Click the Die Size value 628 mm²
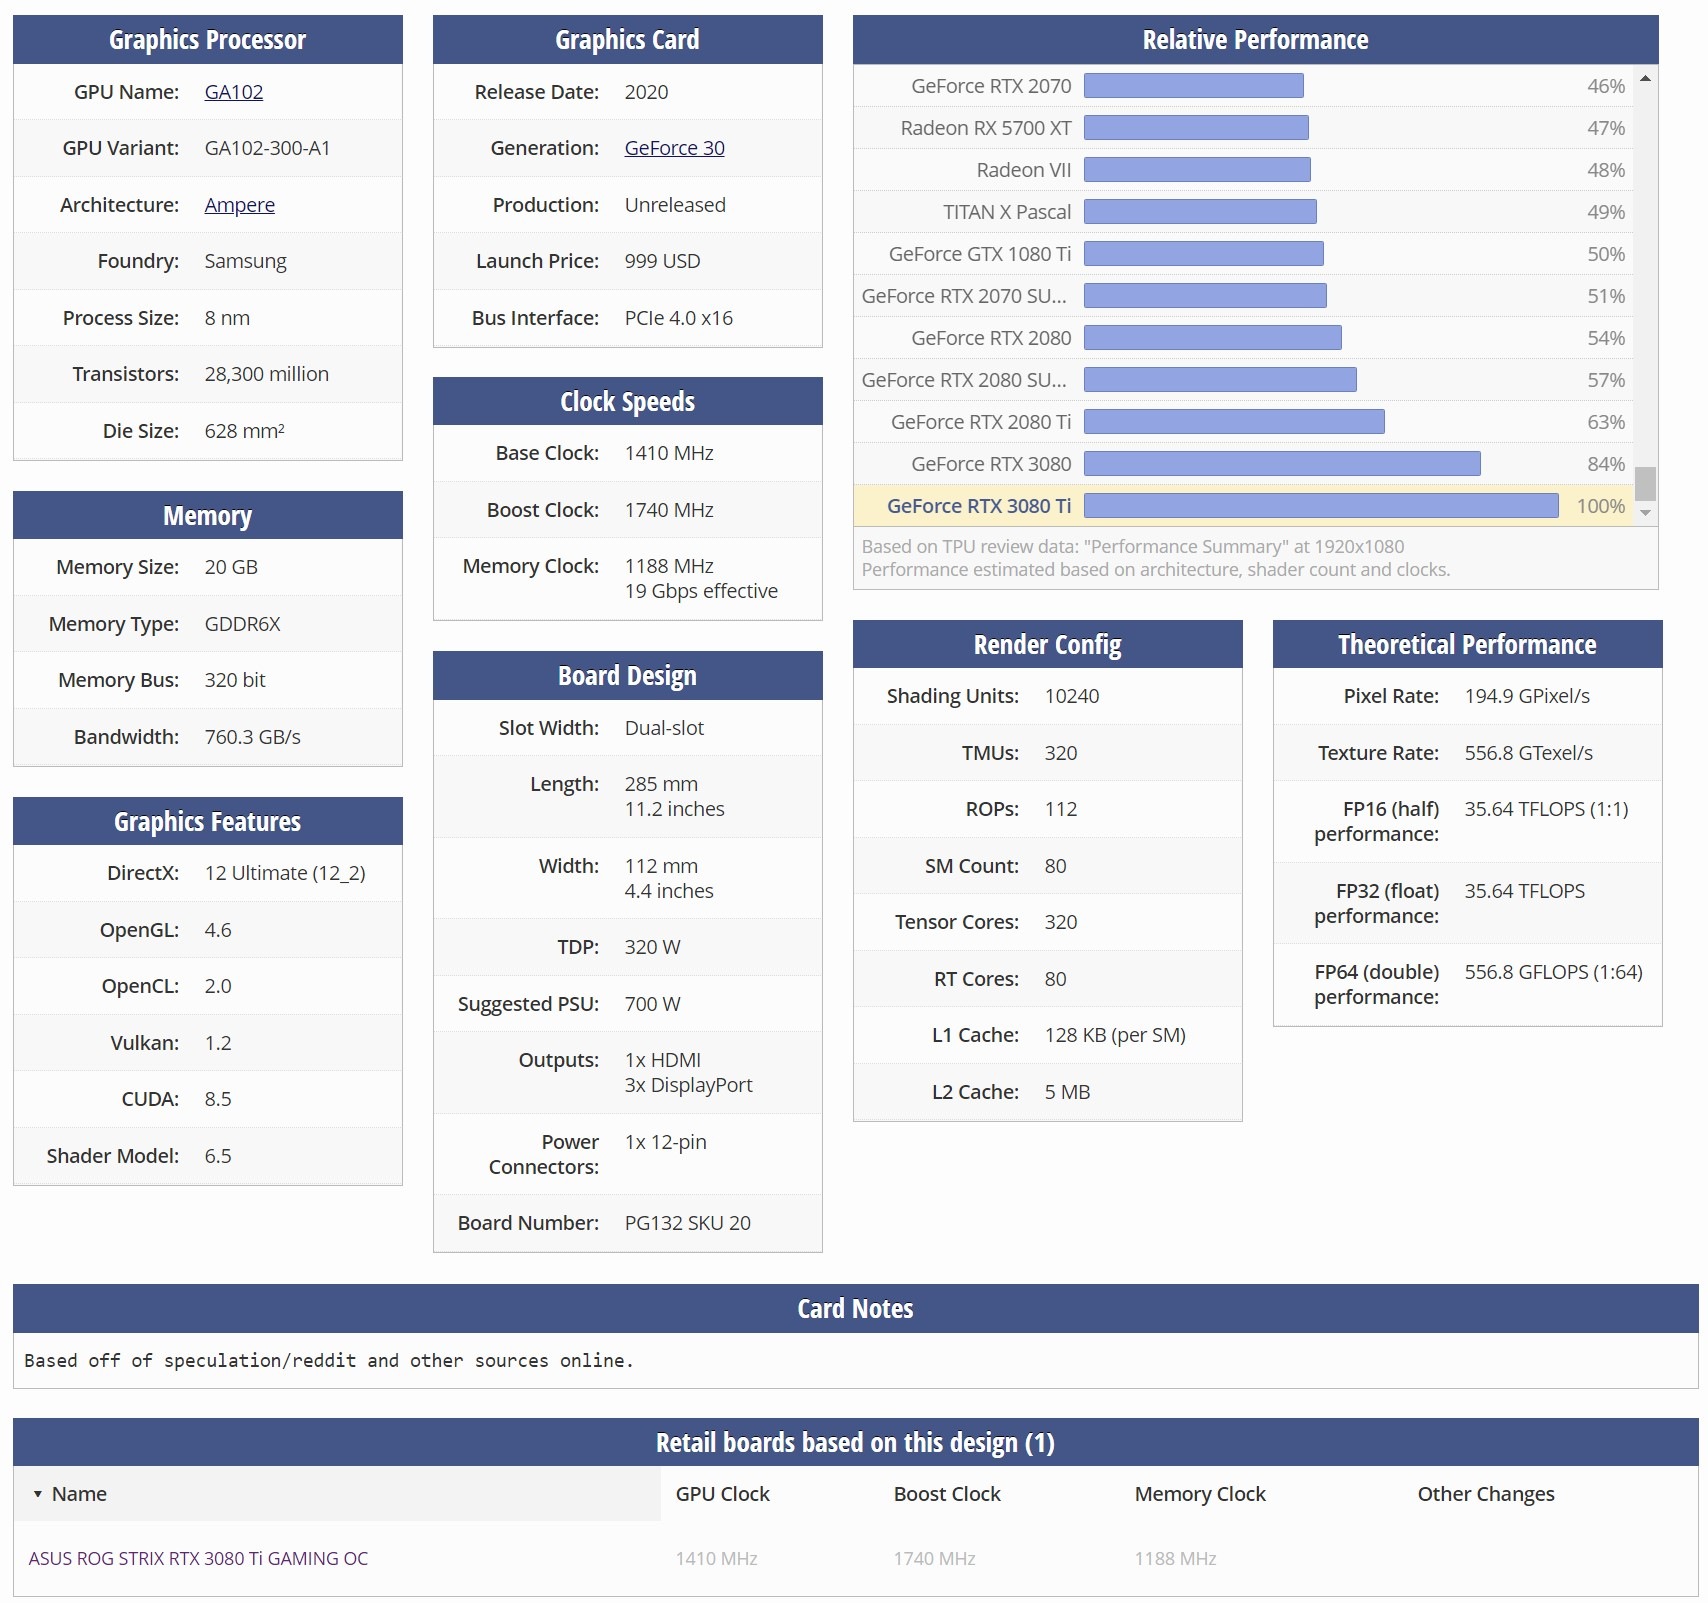The image size is (1708, 1603). [244, 431]
